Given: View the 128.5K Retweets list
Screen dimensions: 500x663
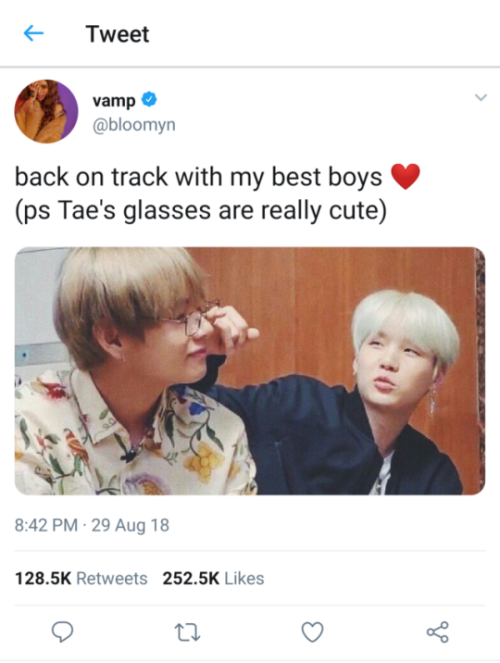Looking at the screenshot, I should point(81,578).
